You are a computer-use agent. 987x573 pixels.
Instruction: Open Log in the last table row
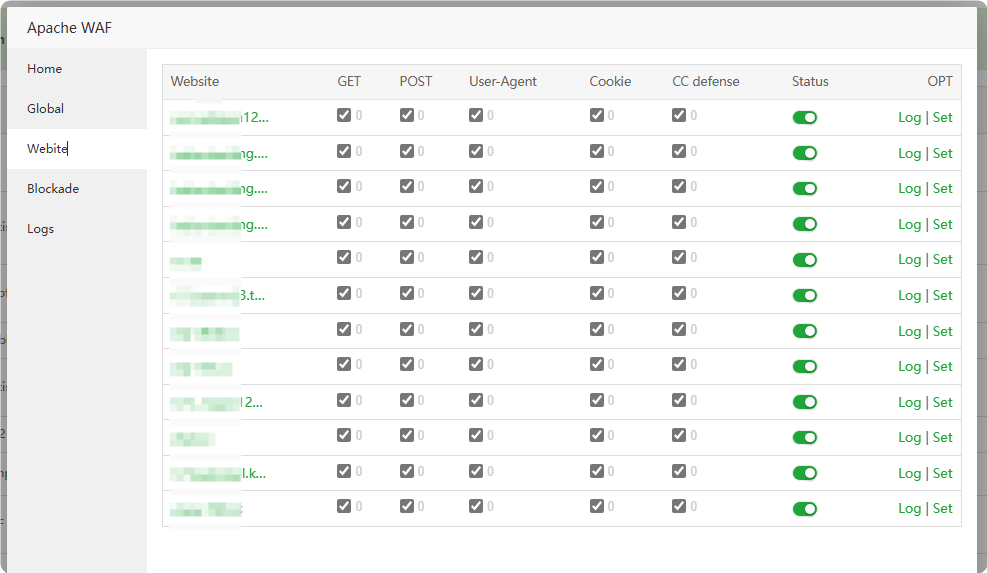(909, 509)
